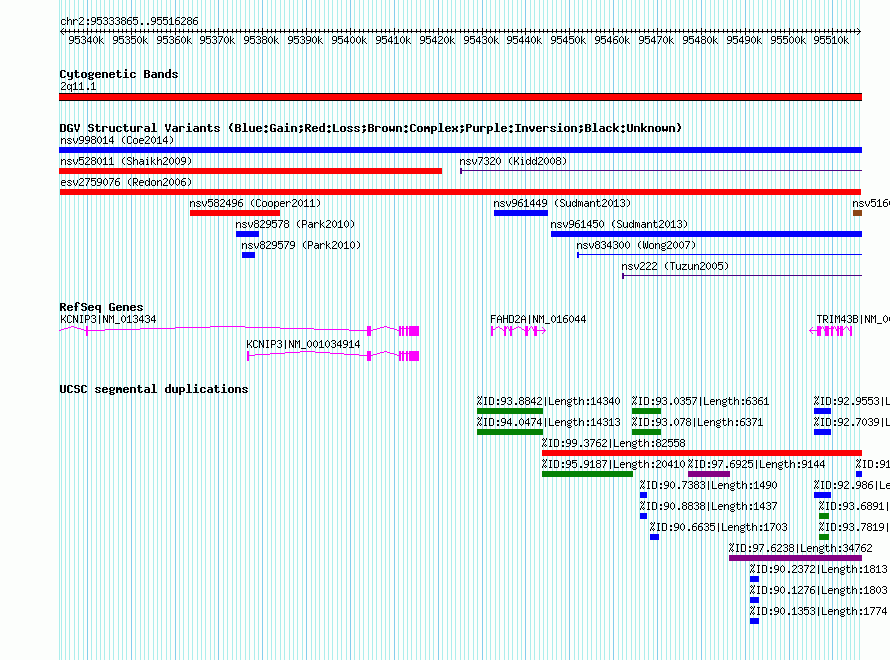Click the blue nsv961450 gain bar
890x660 pixels.
click(706, 234)
